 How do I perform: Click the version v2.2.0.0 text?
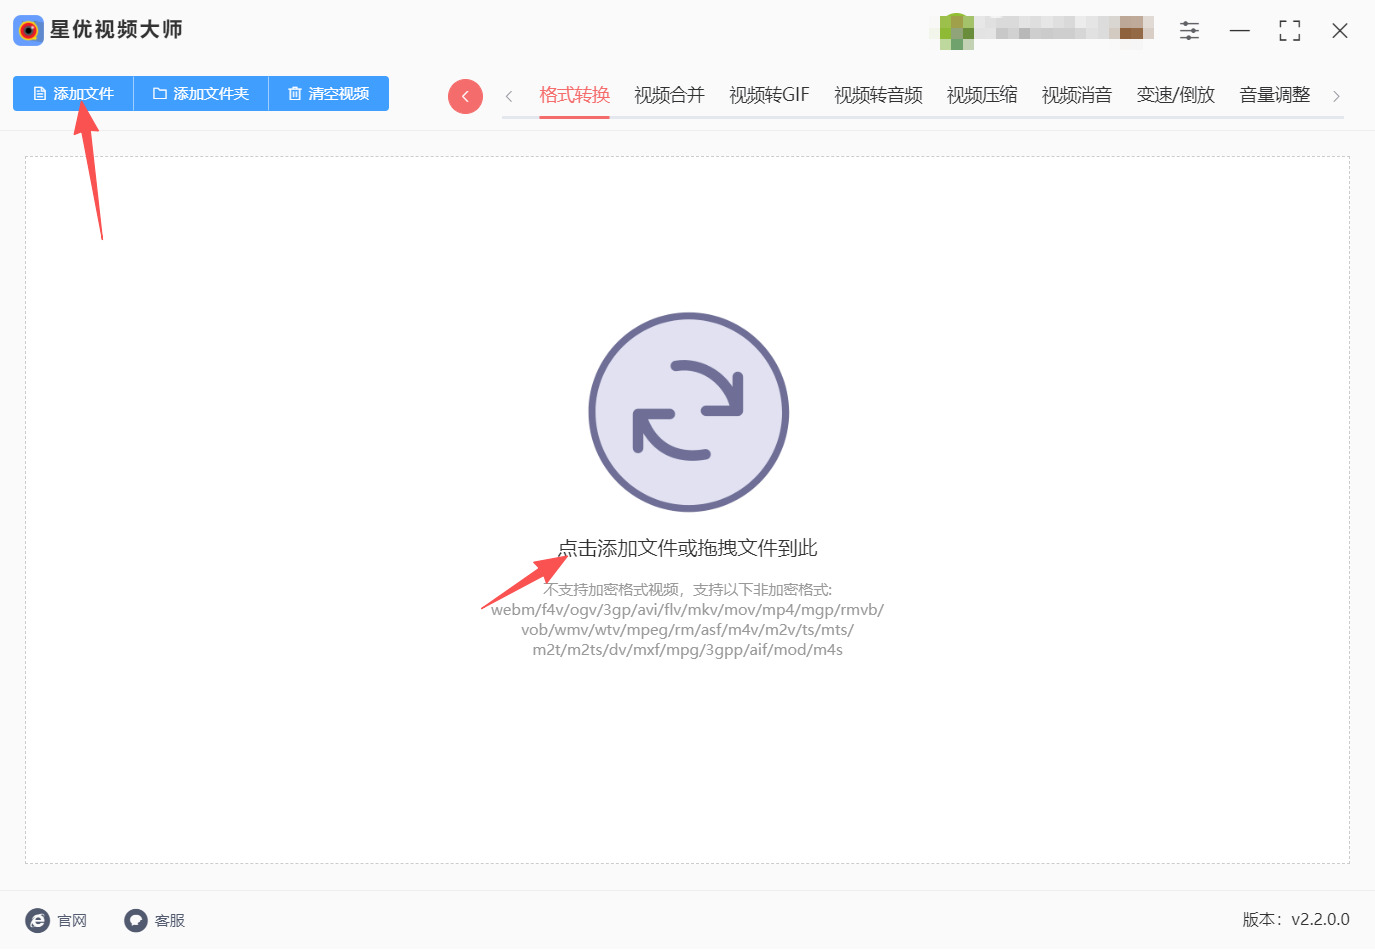coord(1296,919)
